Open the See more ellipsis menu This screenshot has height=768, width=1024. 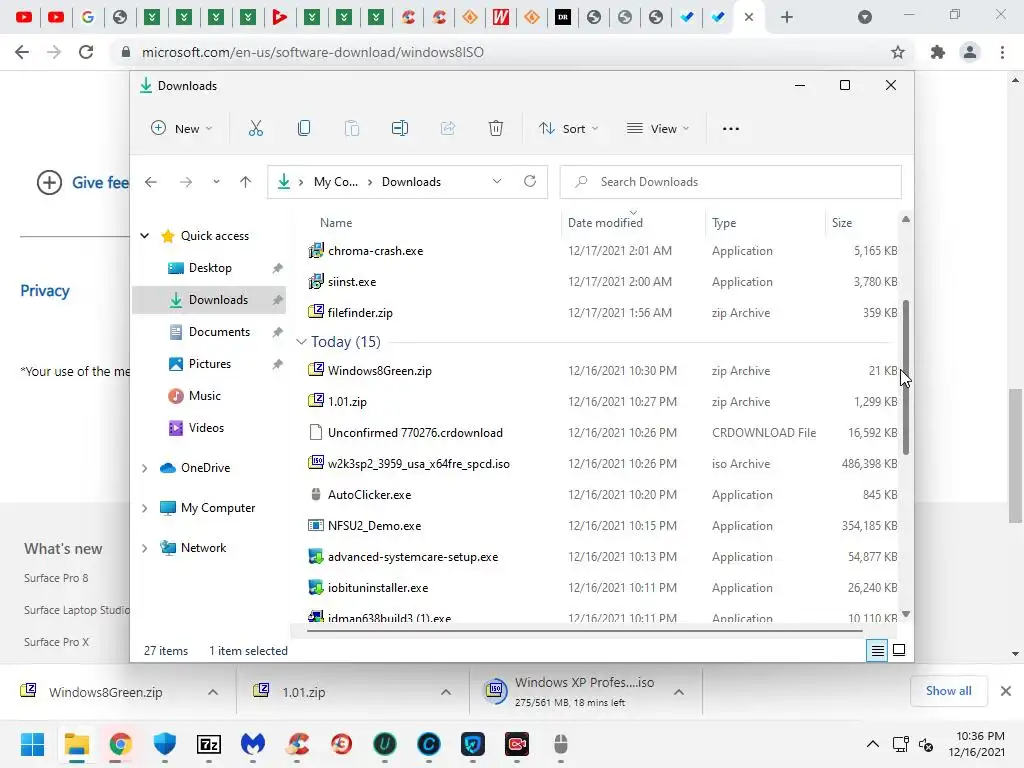tap(731, 129)
